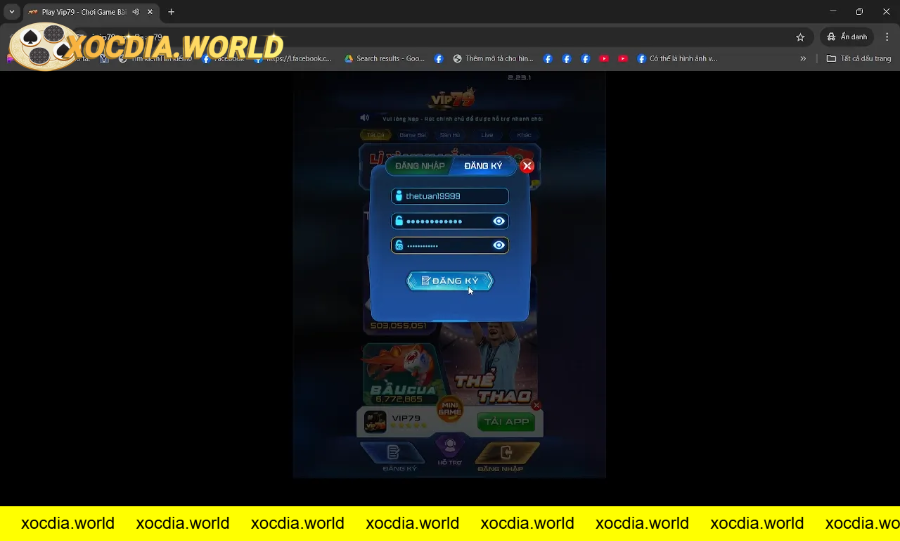Image resolution: width=900 pixels, height=541 pixels.
Task: Click the Bầu Cua value 6,772,865
Action: (x=399, y=399)
